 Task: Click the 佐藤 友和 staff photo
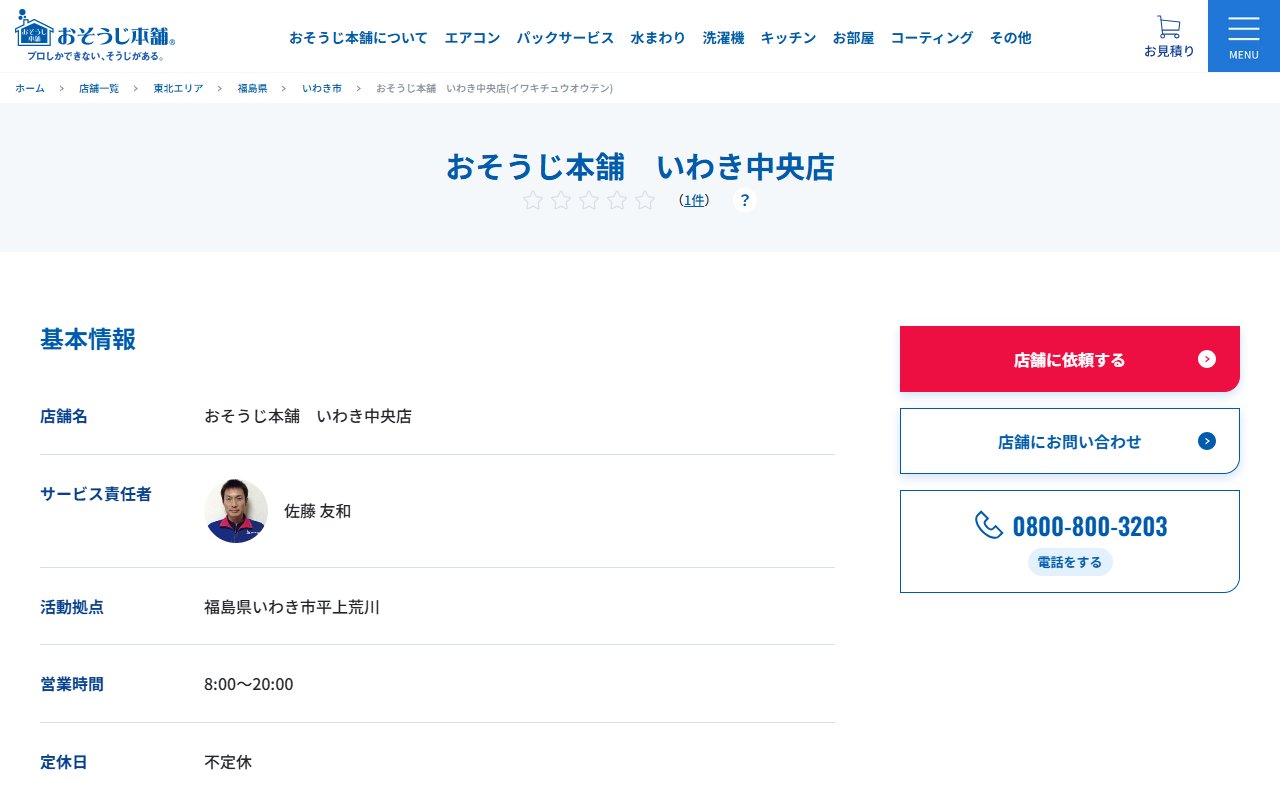pos(236,511)
